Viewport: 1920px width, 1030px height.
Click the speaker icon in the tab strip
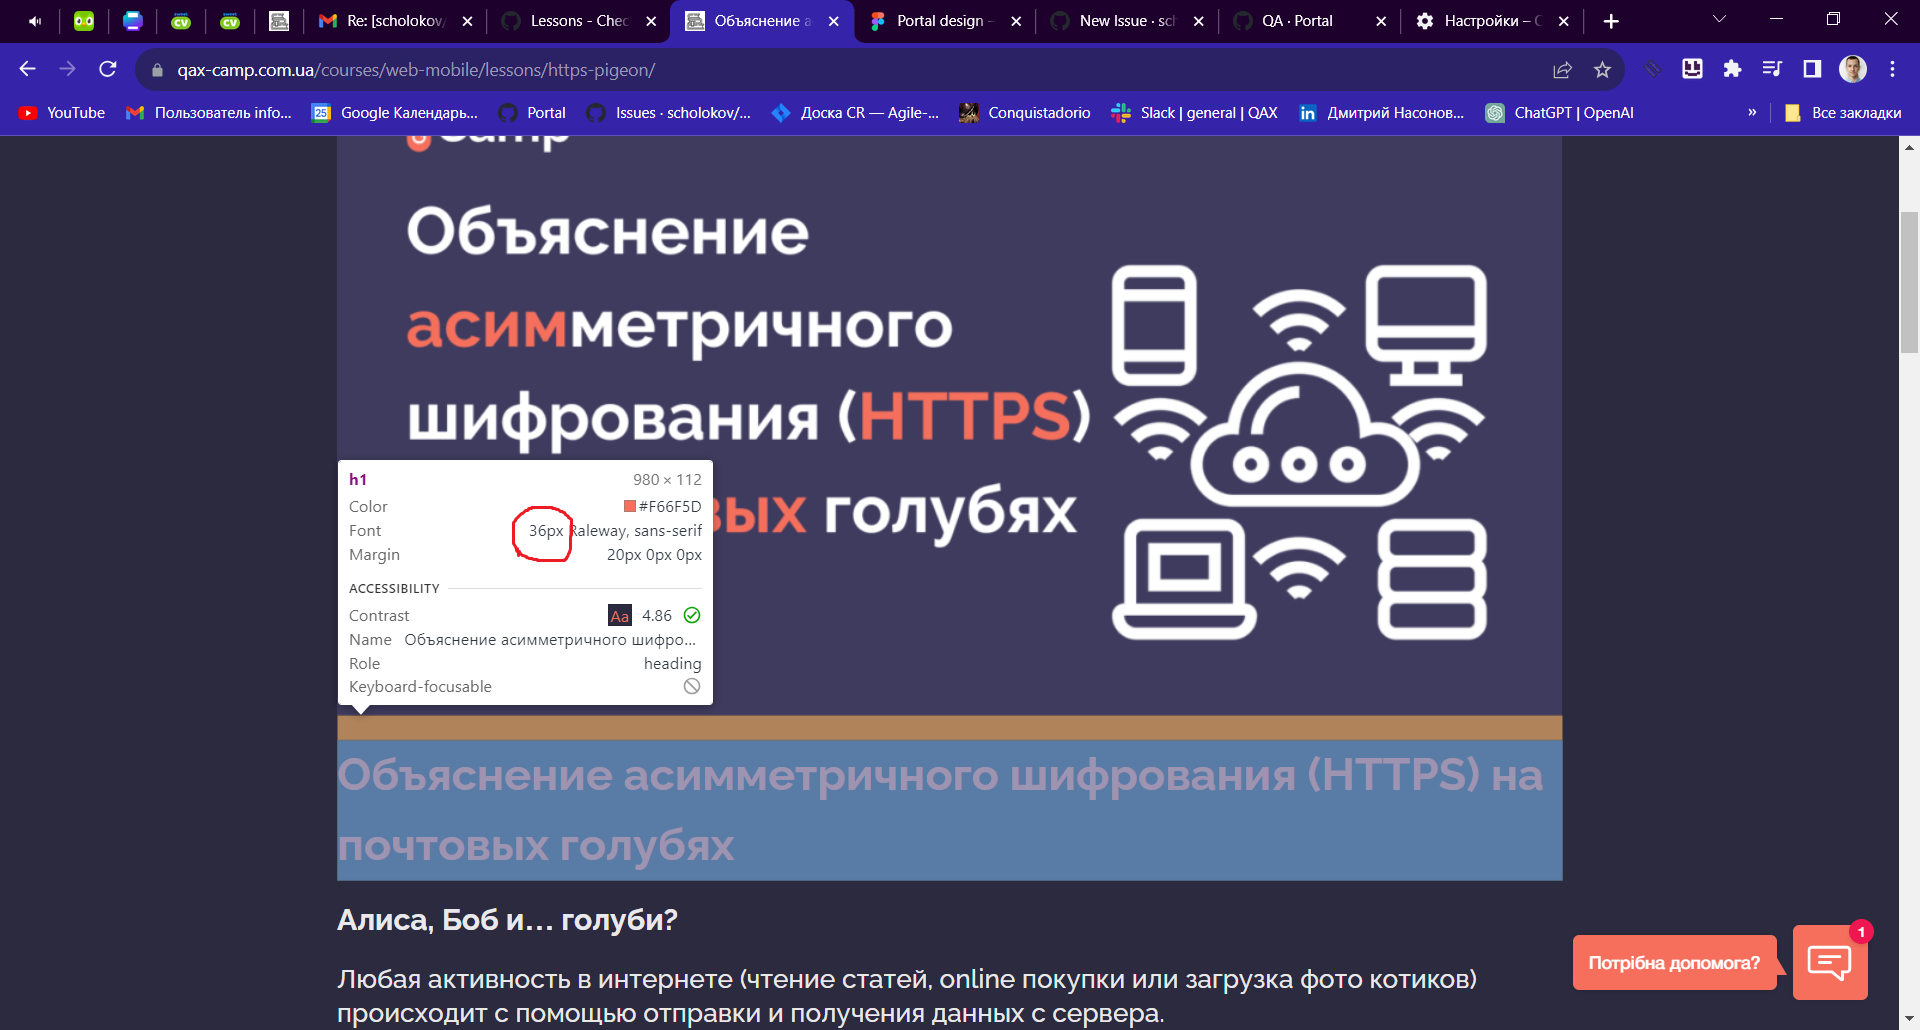pyautogui.click(x=36, y=18)
